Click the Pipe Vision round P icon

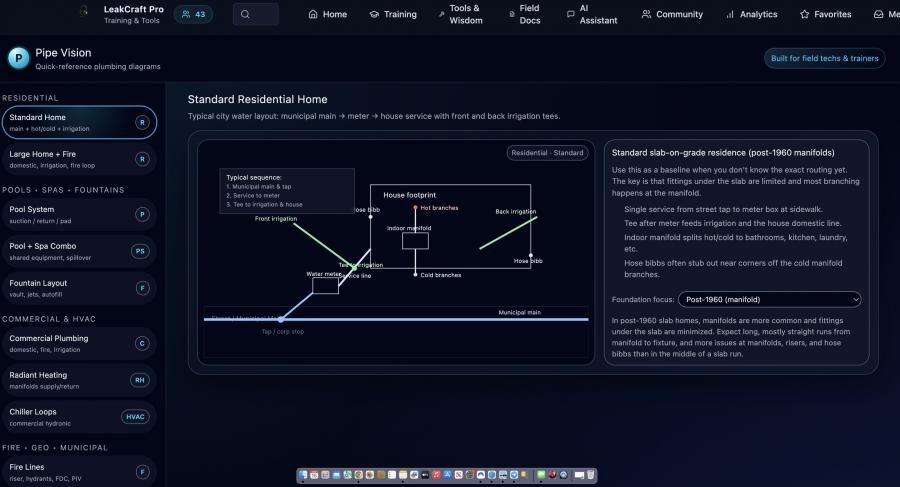coord(18,58)
